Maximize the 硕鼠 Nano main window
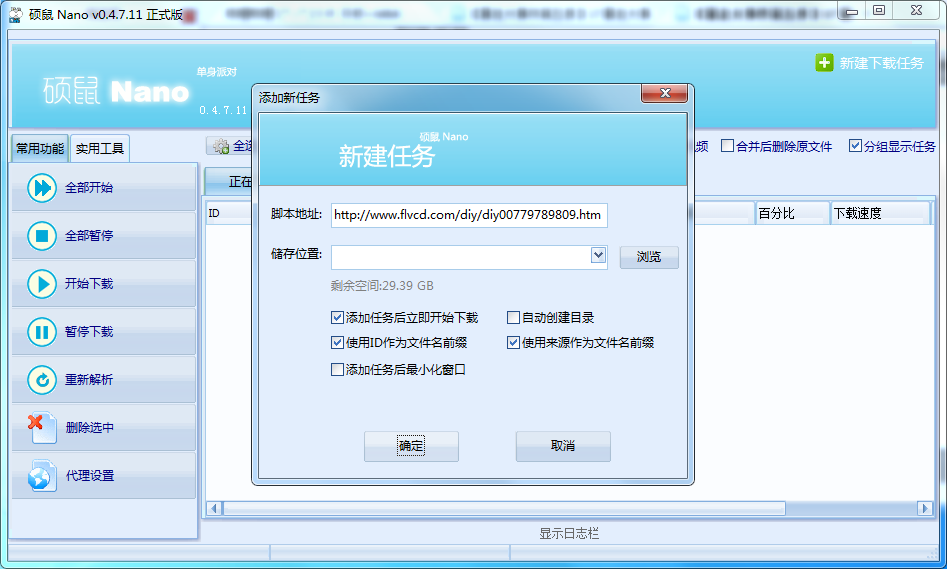This screenshot has width=947, height=569. point(879,10)
